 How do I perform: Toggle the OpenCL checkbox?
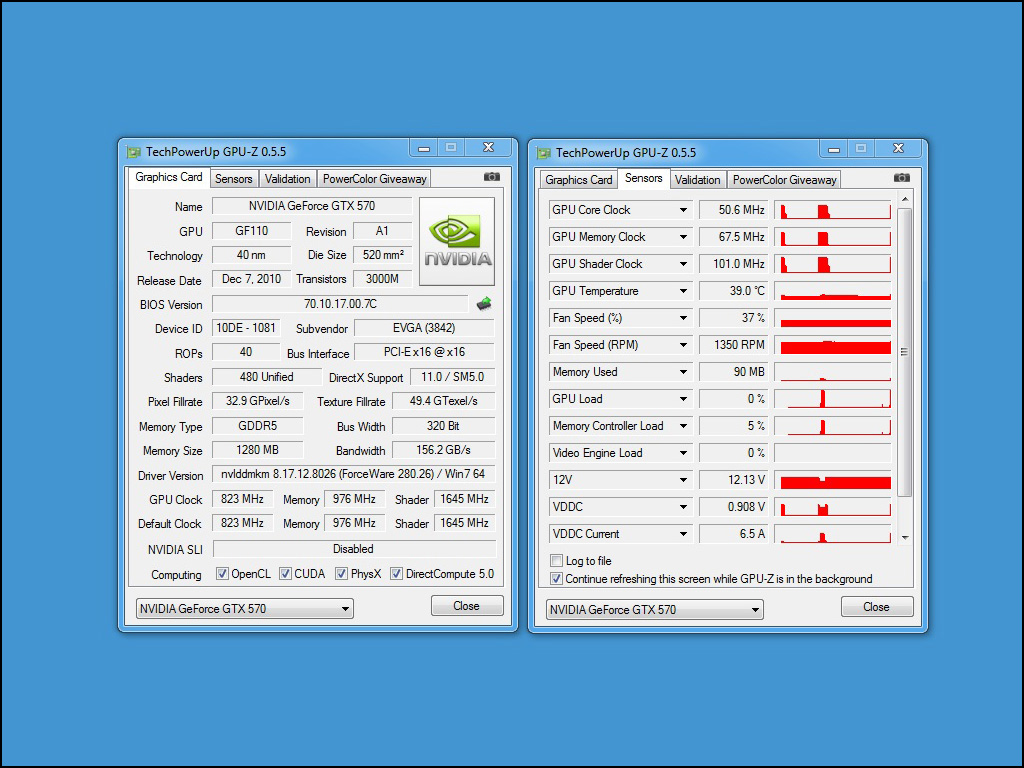coord(222,573)
